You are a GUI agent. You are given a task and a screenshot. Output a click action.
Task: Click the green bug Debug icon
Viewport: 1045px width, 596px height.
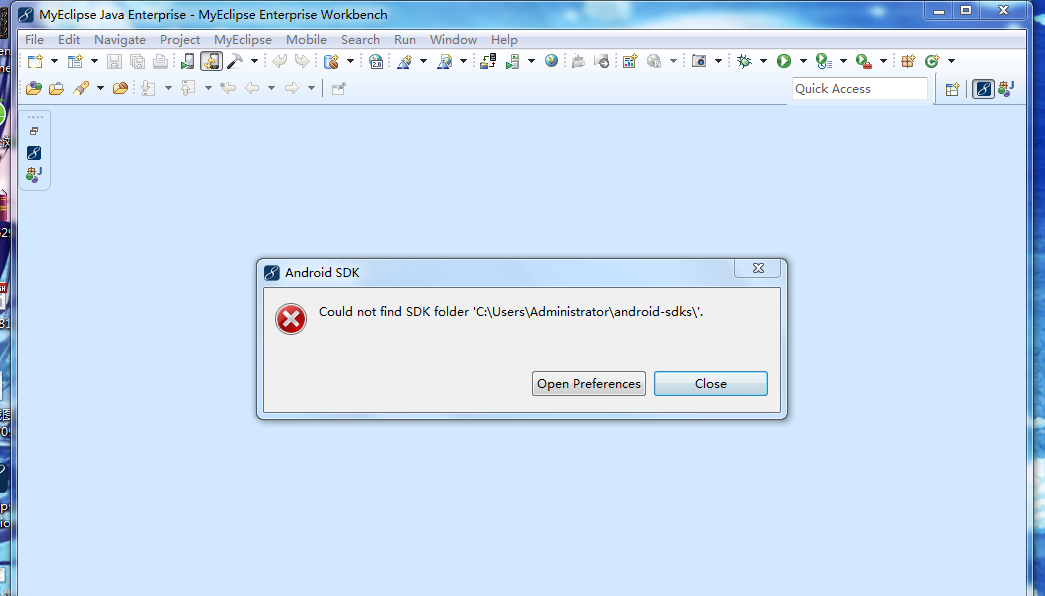tap(744, 61)
